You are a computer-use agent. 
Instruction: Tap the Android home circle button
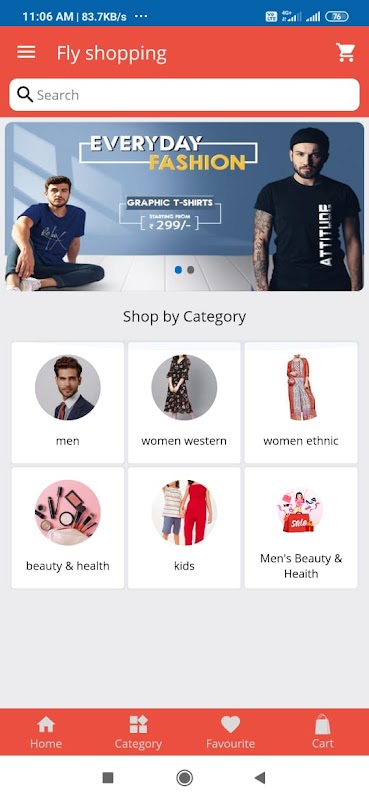point(184,778)
